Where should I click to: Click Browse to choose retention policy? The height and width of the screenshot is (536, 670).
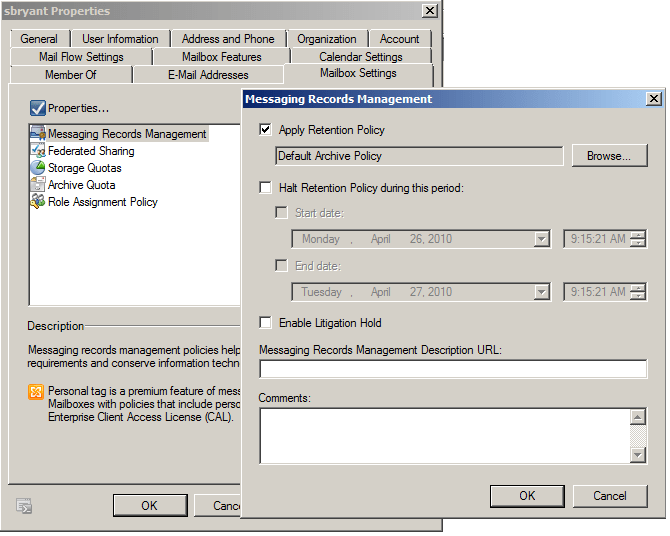(x=609, y=156)
